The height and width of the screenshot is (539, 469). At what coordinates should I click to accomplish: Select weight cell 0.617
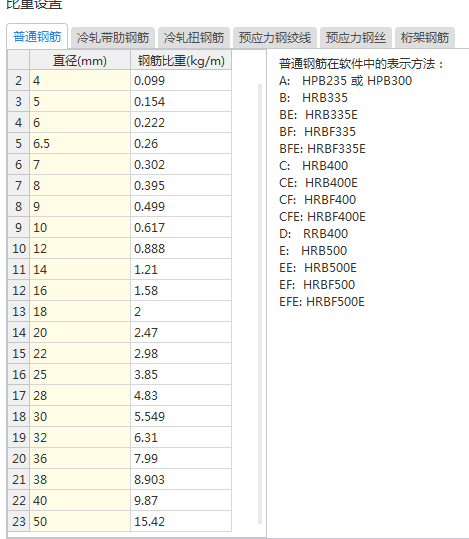point(181,228)
